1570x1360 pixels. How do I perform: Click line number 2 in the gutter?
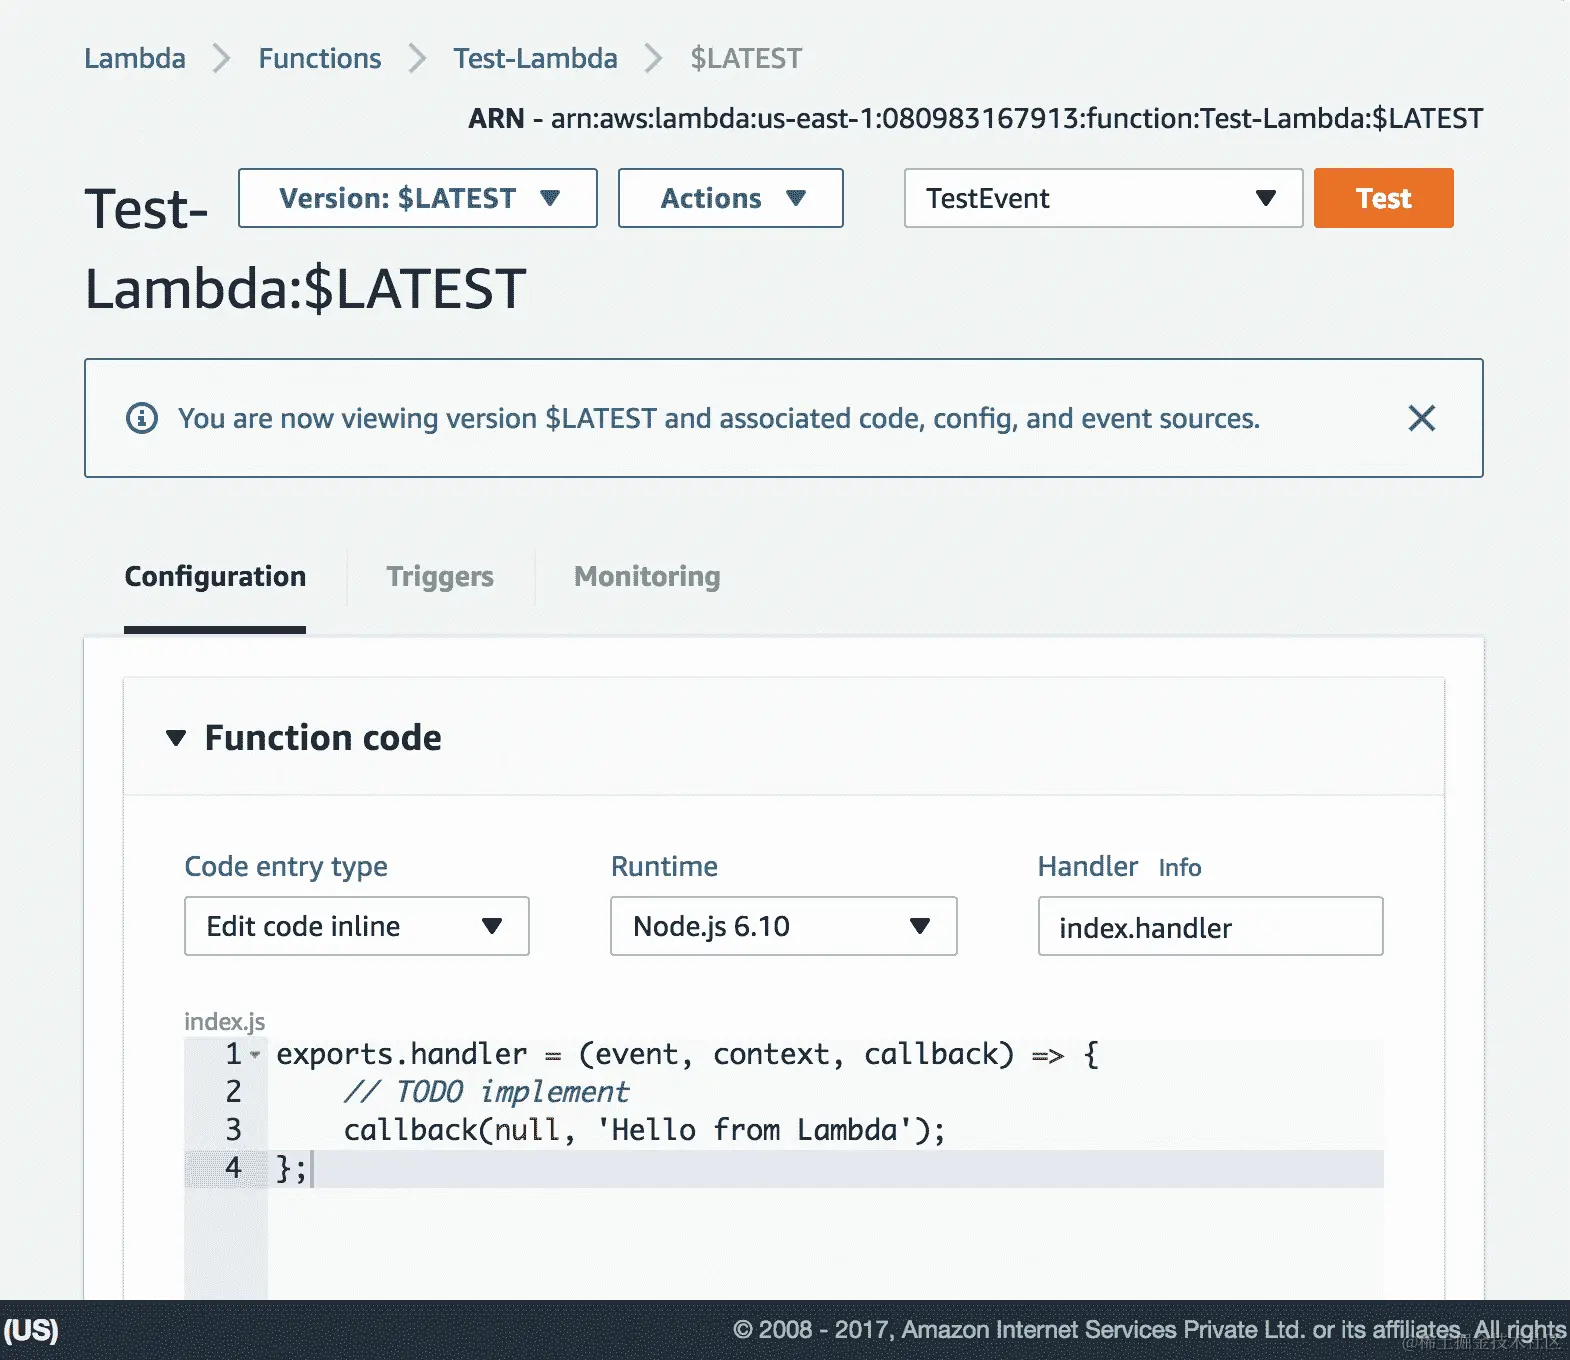click(233, 1092)
